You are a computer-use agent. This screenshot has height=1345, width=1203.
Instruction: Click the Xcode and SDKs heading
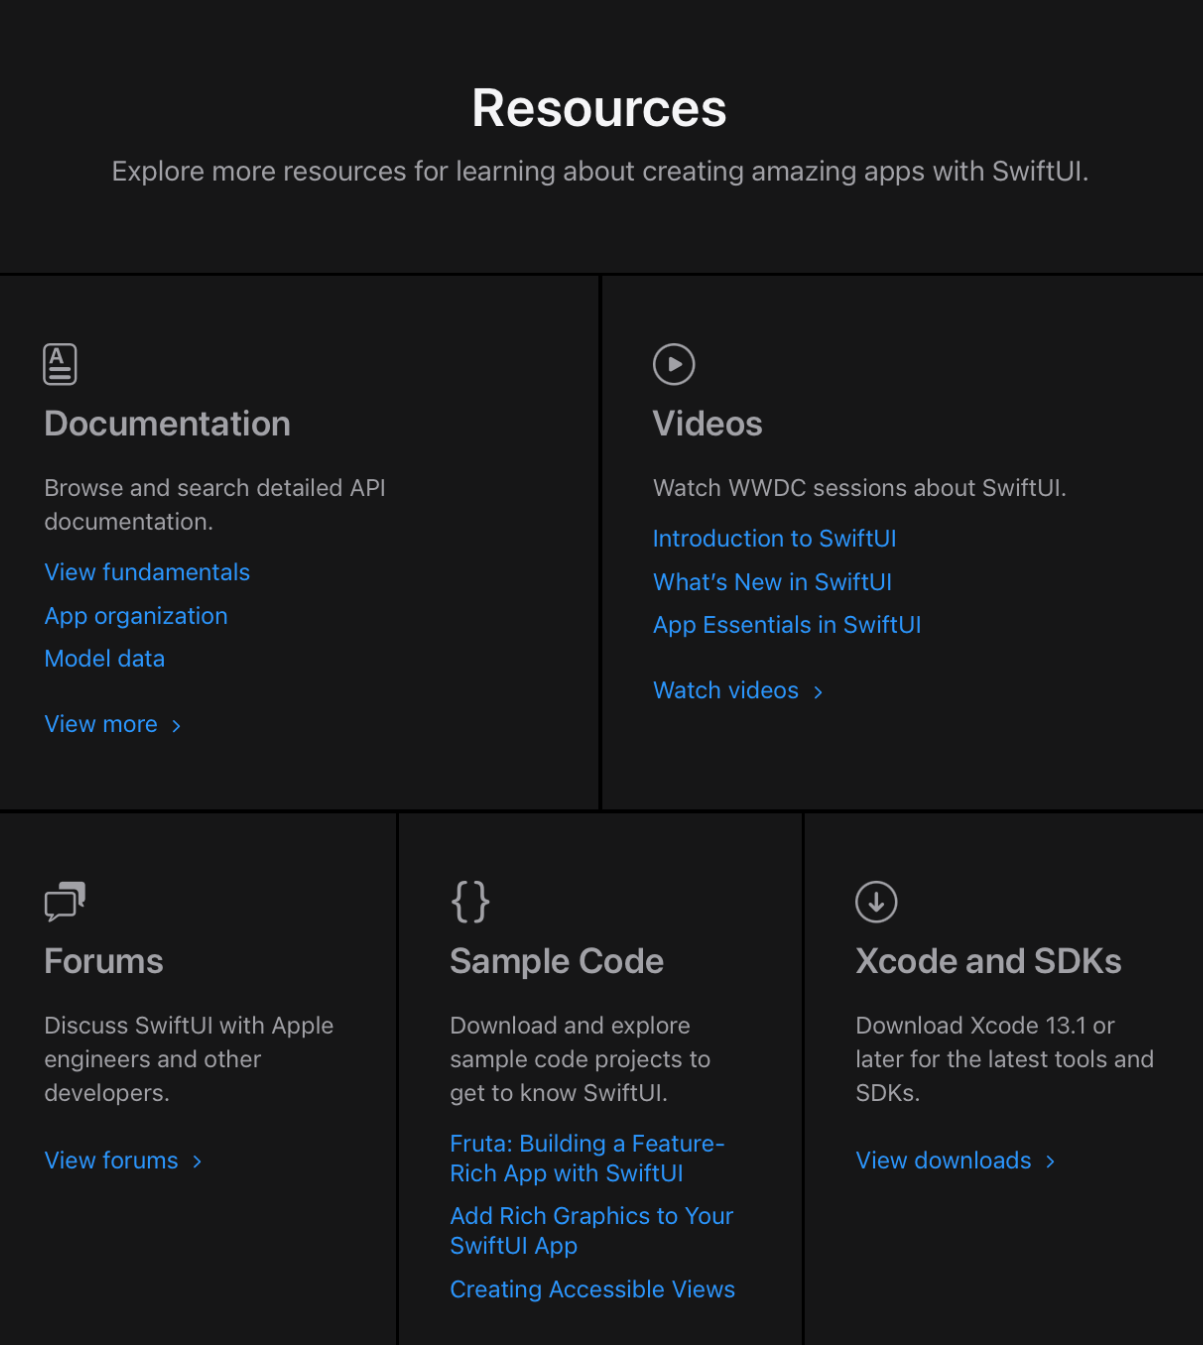989,961
